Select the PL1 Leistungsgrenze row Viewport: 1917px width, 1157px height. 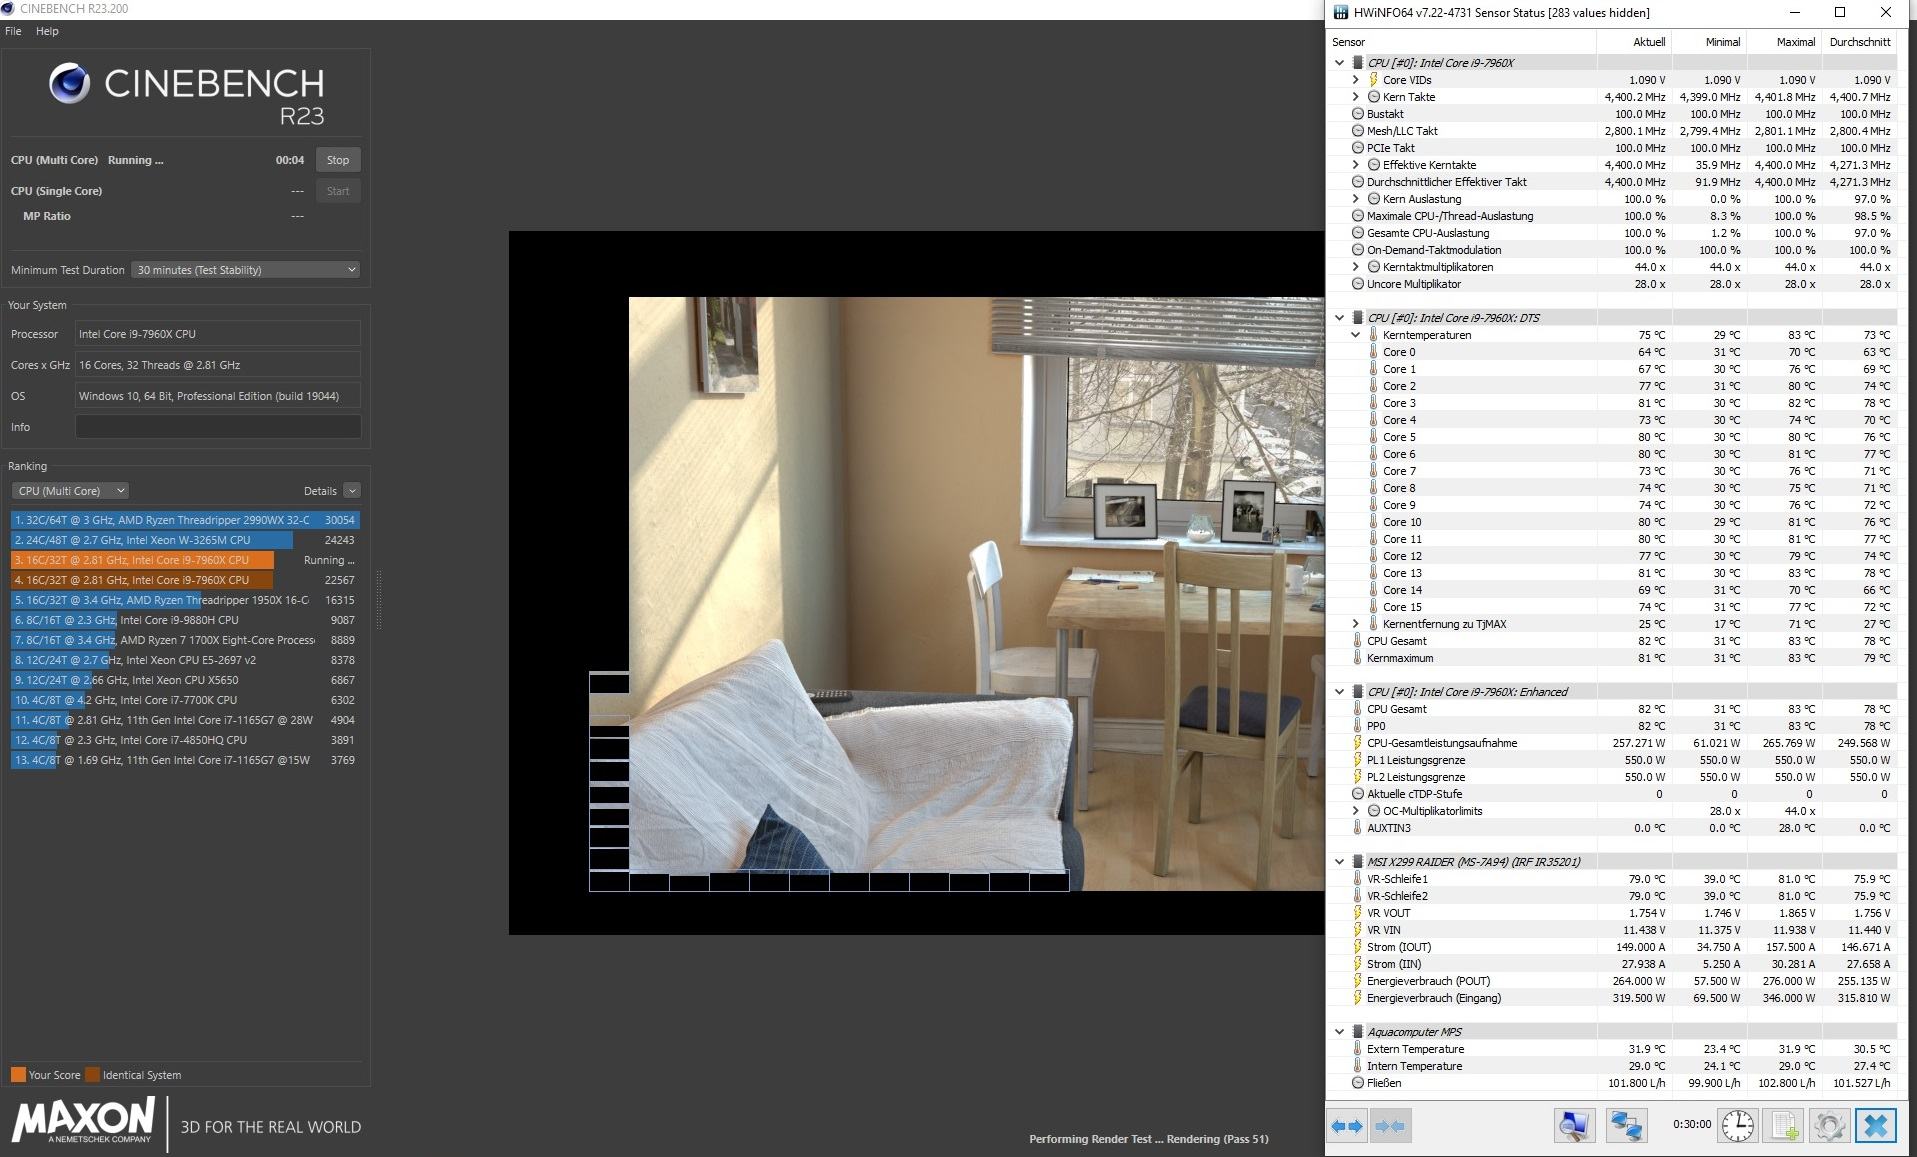tap(1612, 760)
